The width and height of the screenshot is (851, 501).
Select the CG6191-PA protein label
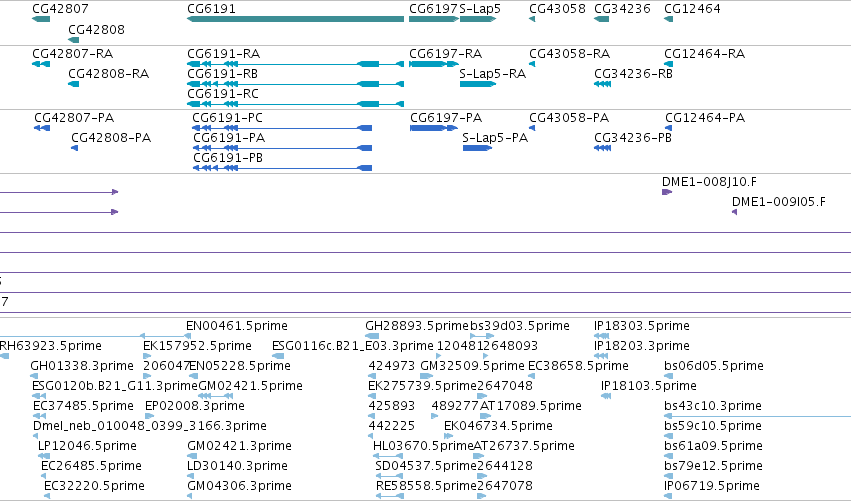(x=229, y=138)
